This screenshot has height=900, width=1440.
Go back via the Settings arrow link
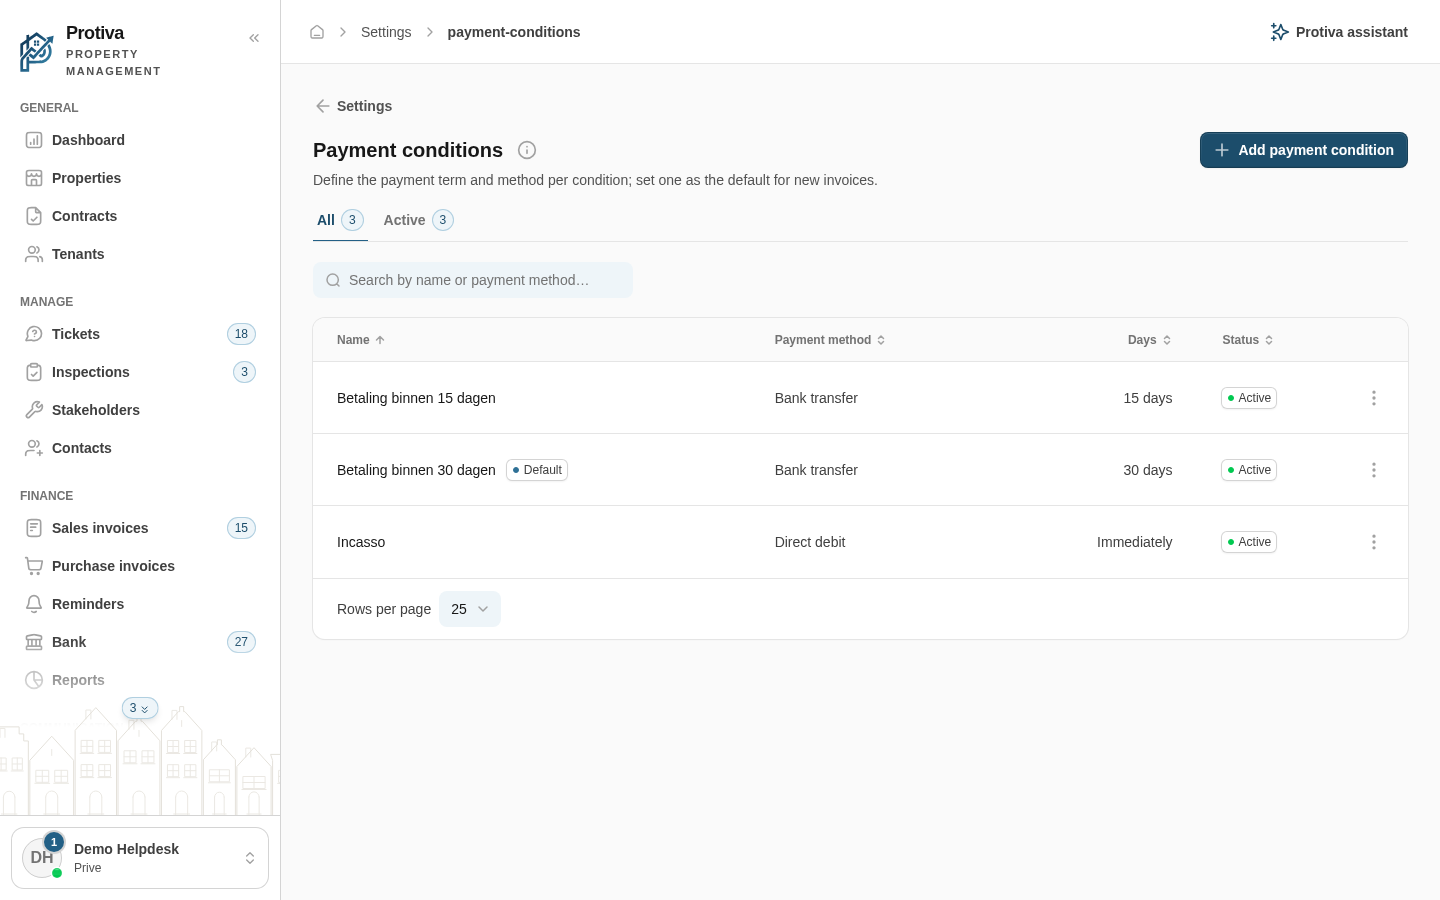(x=353, y=106)
